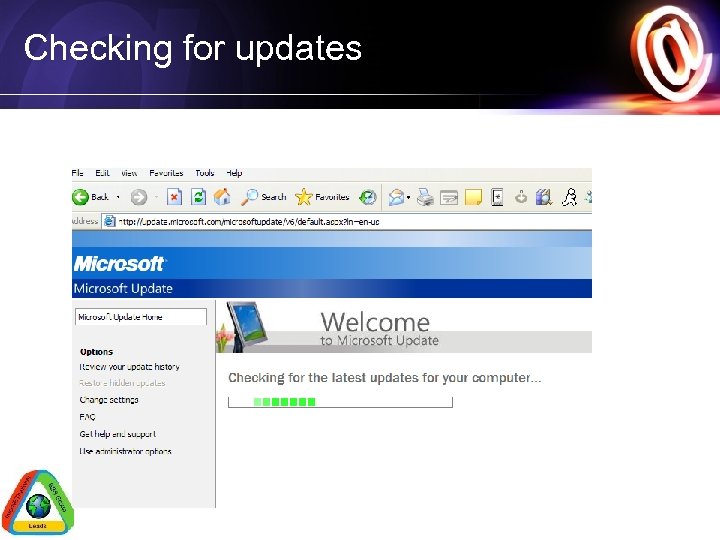Stop page loading with the red X icon

pyautogui.click(x=174, y=197)
